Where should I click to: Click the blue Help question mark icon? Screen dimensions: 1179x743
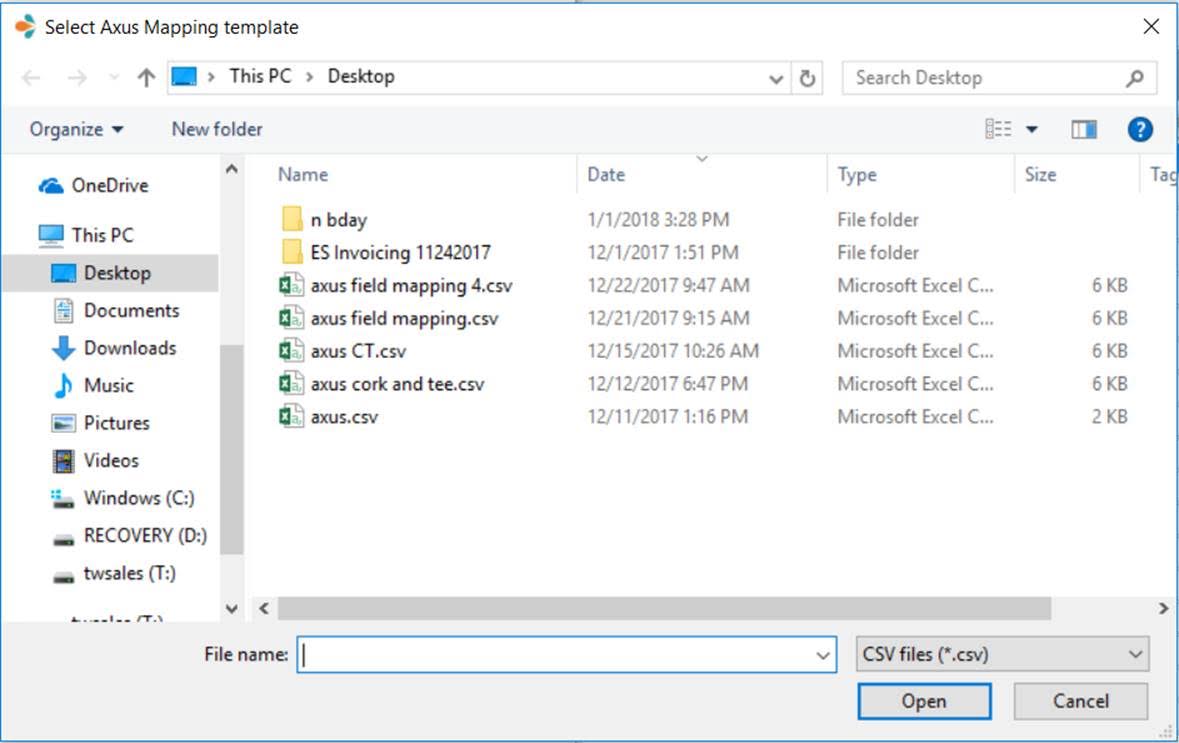[x=1140, y=129]
